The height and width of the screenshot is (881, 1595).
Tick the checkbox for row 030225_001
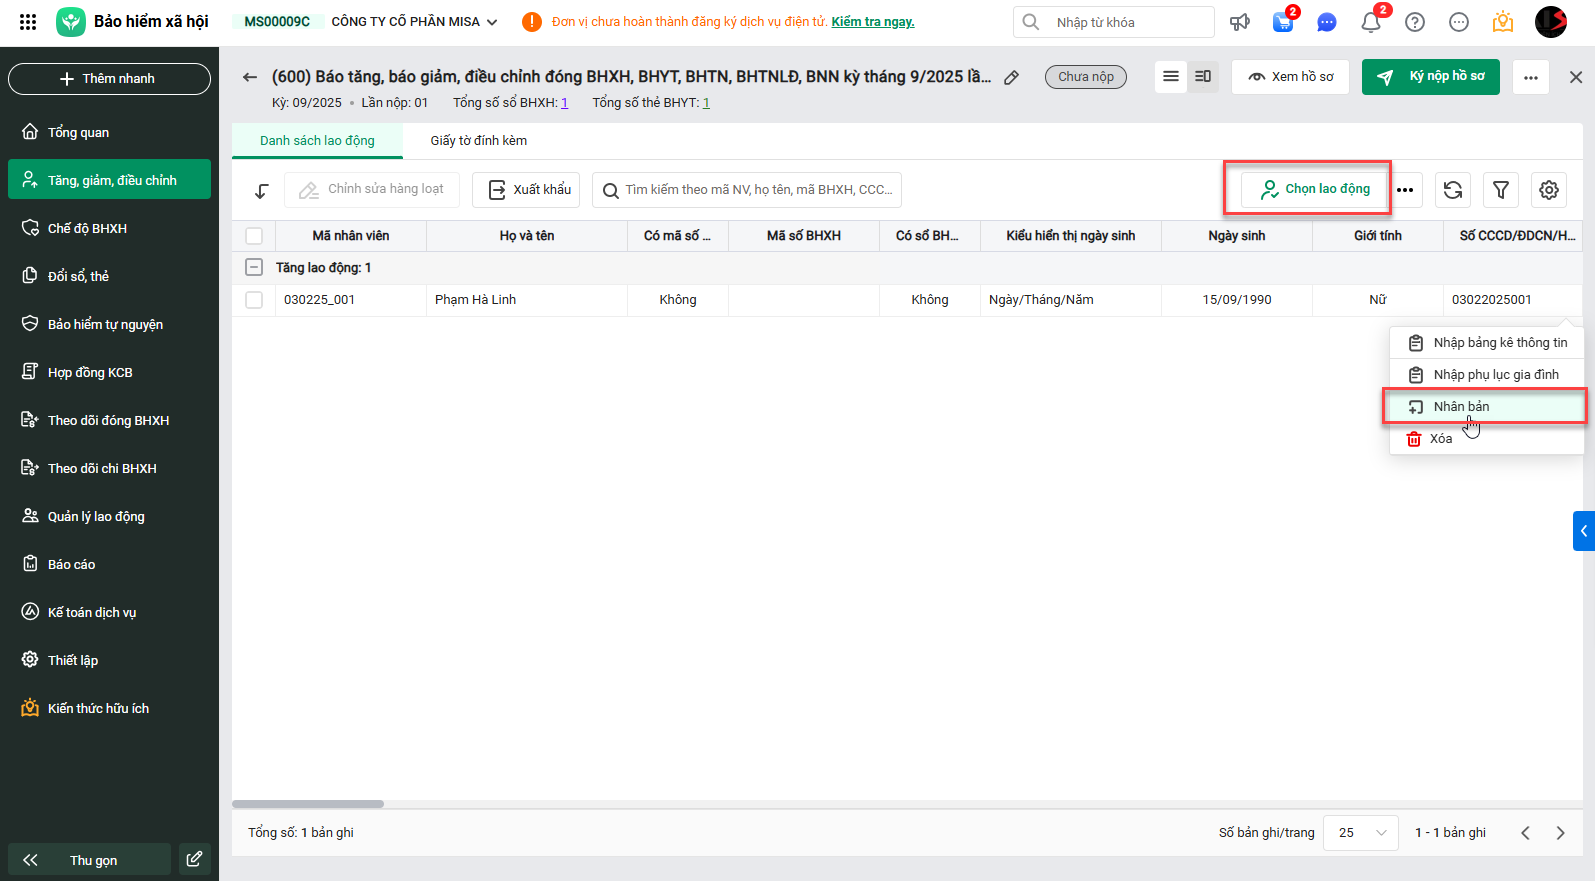pos(254,300)
